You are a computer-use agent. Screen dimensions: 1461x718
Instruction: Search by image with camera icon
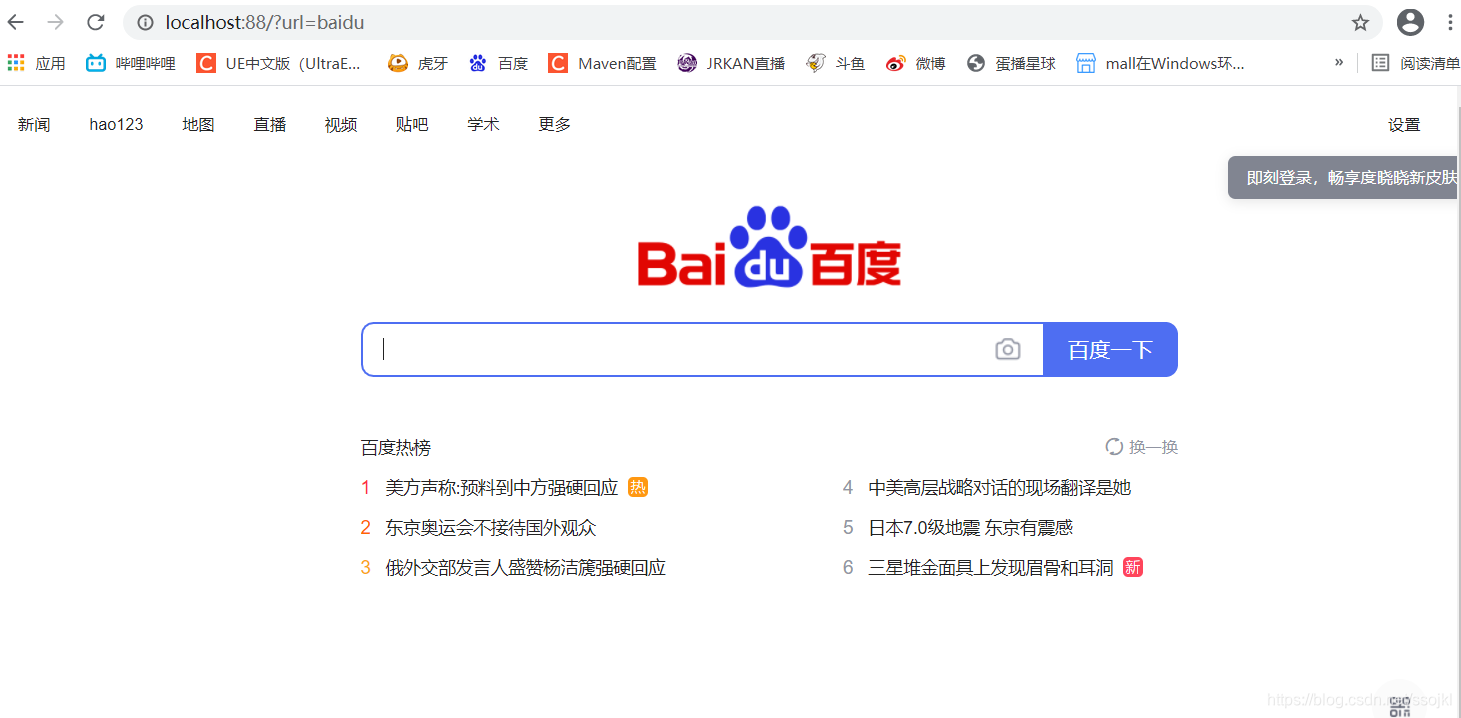[1008, 349]
